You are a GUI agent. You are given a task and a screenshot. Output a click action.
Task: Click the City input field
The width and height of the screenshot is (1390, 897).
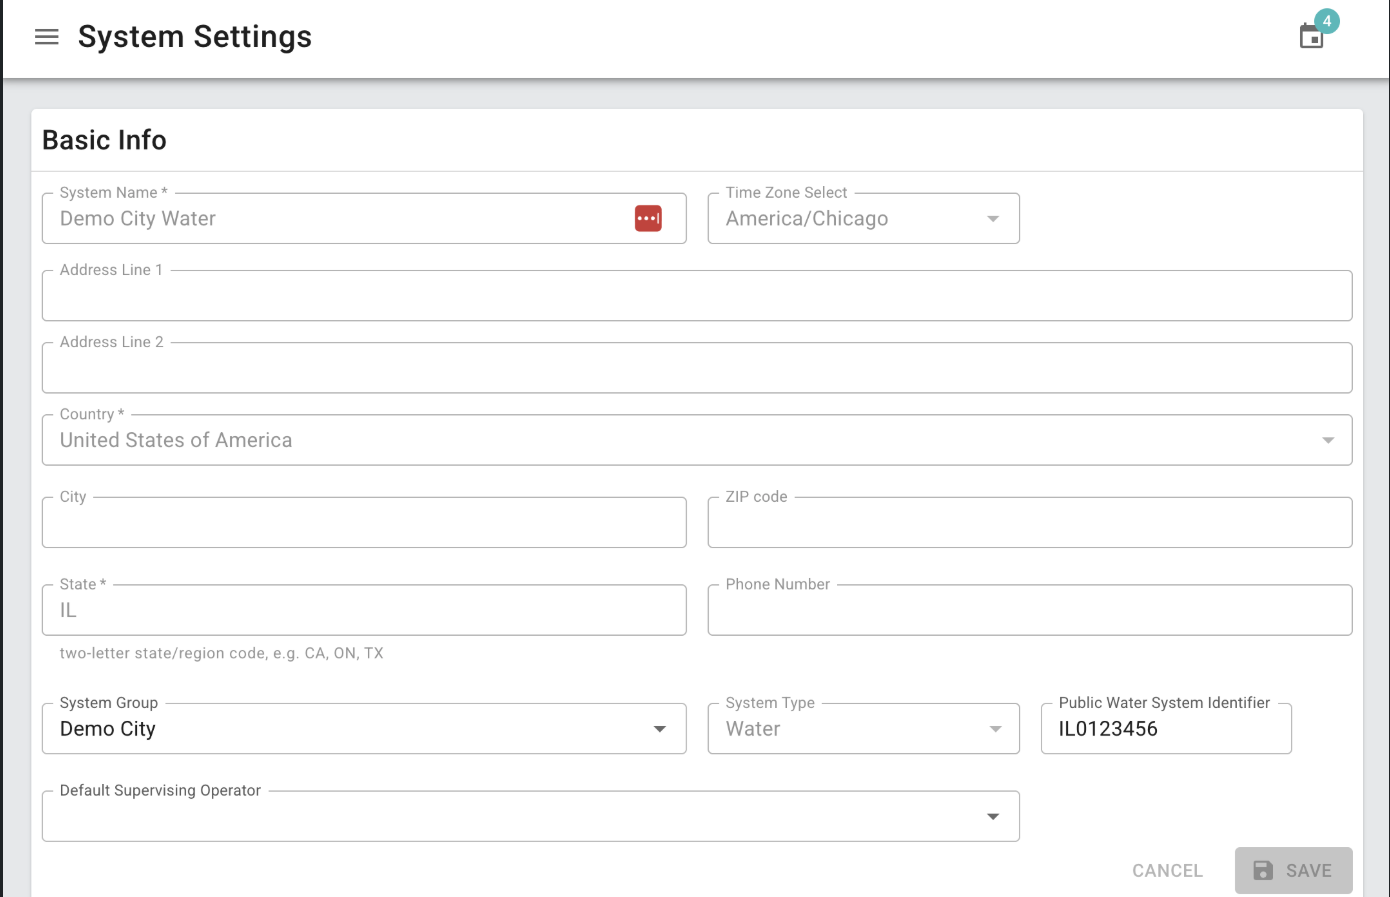(x=364, y=524)
